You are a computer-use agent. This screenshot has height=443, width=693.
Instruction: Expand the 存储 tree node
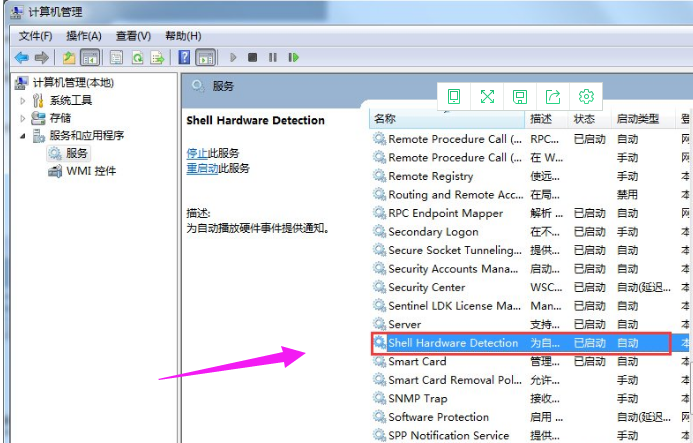pyautogui.click(x=23, y=118)
